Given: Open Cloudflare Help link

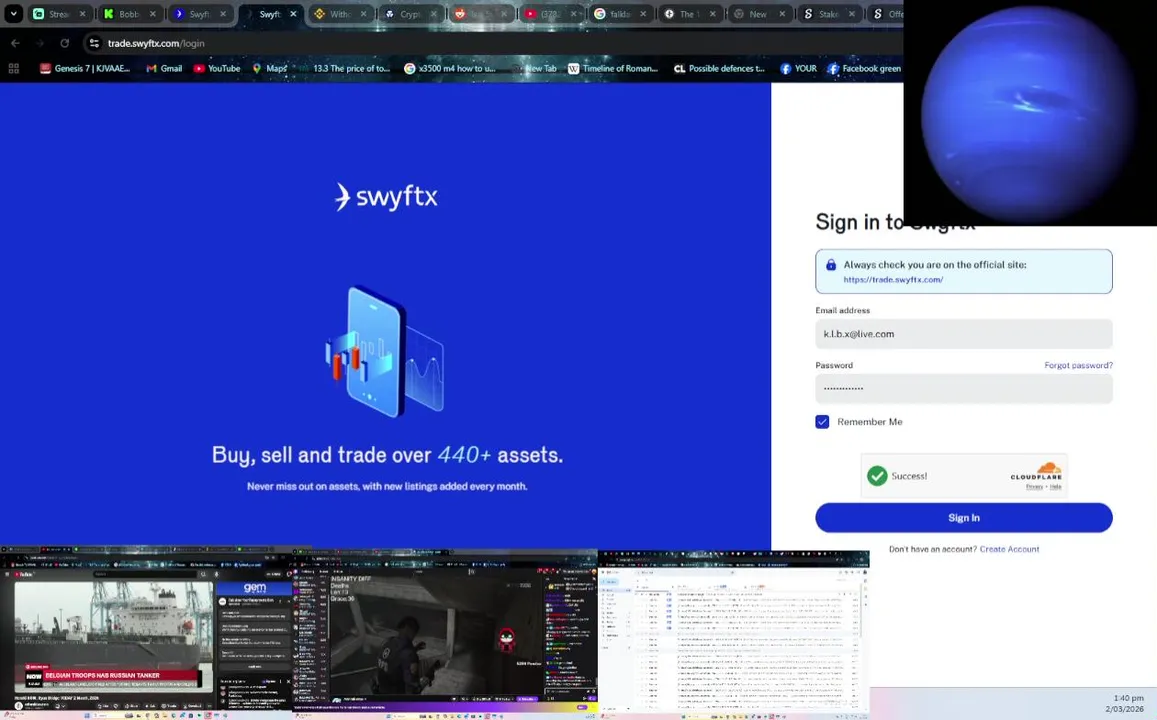Looking at the screenshot, I should tap(1056, 487).
